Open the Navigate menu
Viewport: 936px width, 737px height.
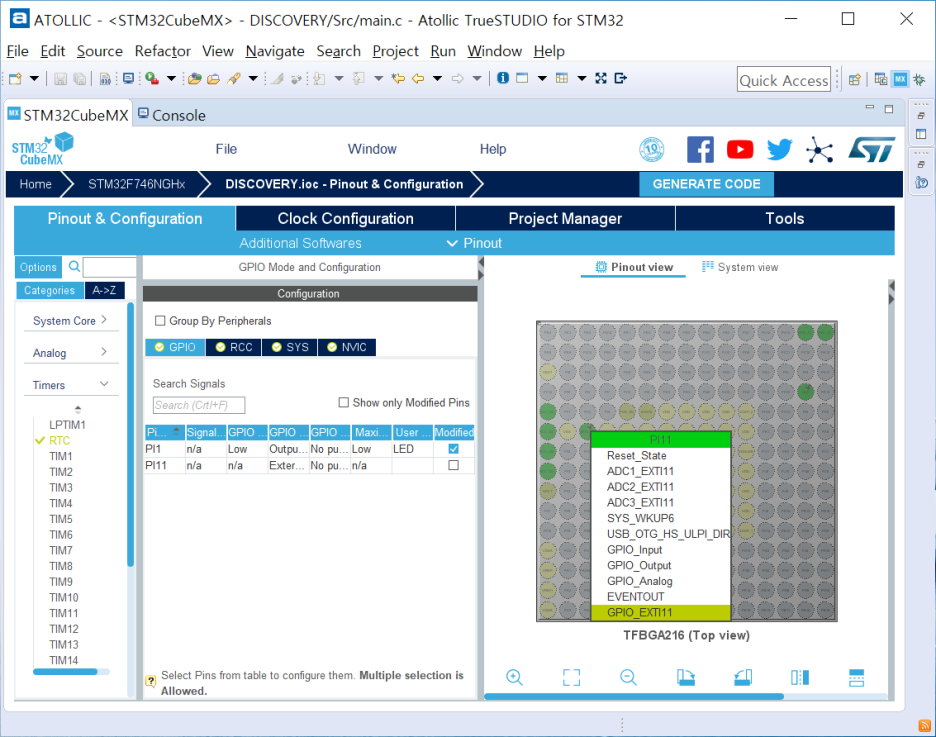275,51
